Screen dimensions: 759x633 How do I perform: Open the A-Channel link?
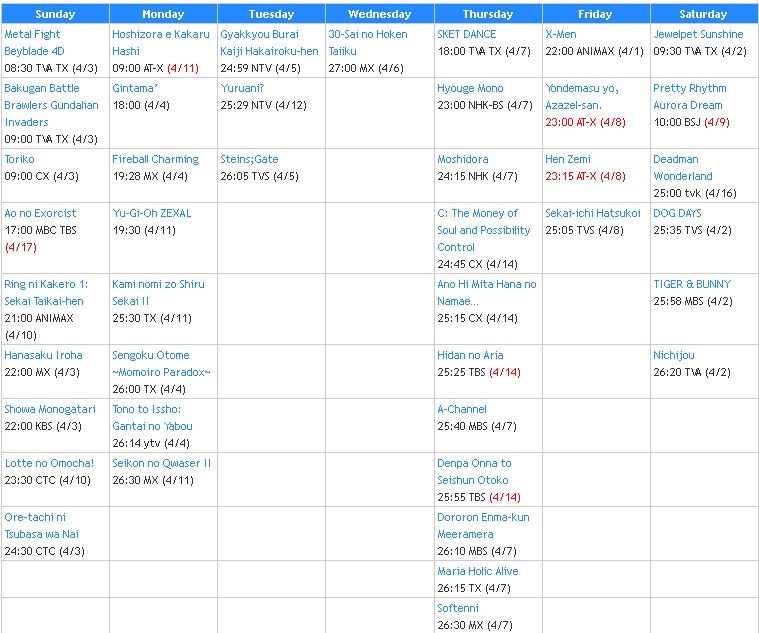point(462,409)
